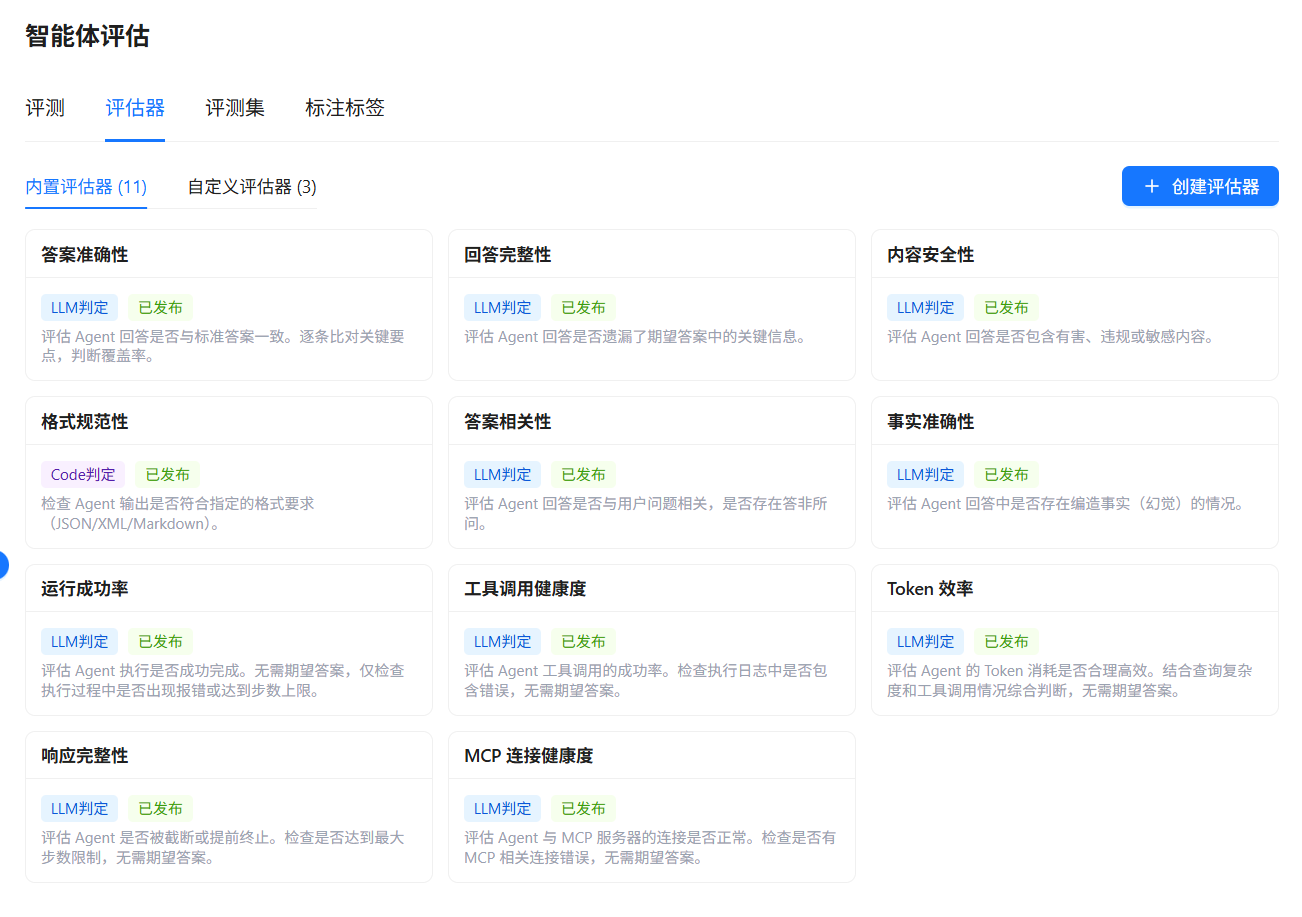
Task: Click the 创建评估器 button
Action: click(x=1200, y=186)
